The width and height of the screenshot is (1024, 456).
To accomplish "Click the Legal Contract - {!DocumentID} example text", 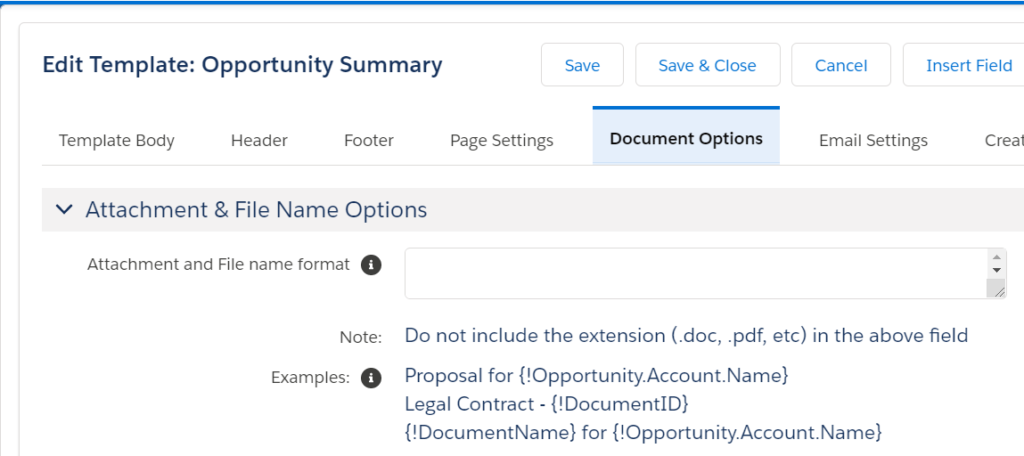I will pos(547,404).
